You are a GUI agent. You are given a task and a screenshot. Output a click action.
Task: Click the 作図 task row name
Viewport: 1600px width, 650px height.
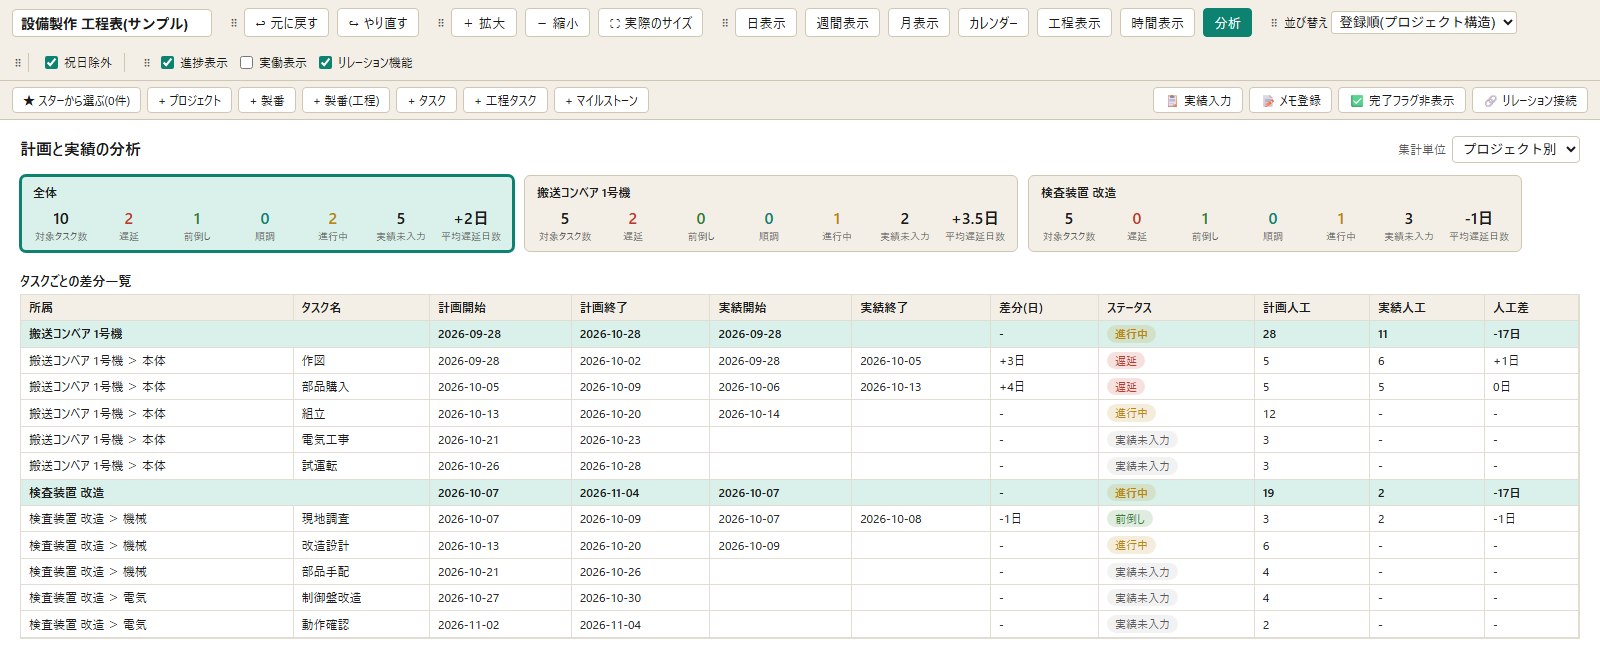[x=314, y=361]
